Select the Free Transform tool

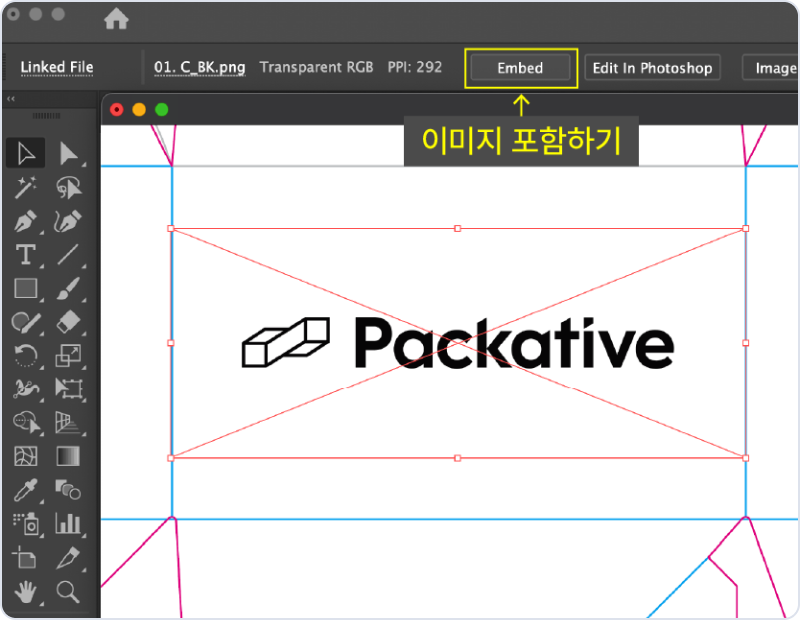tap(68, 389)
